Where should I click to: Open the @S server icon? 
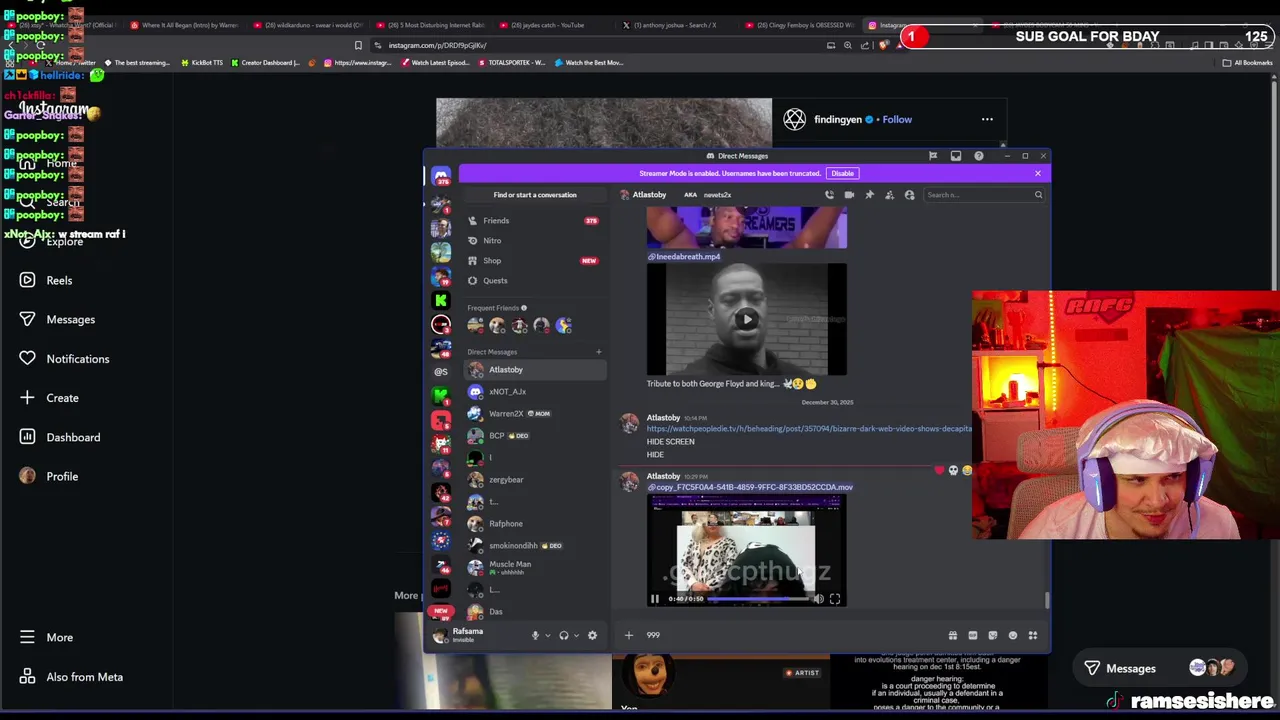[441, 371]
